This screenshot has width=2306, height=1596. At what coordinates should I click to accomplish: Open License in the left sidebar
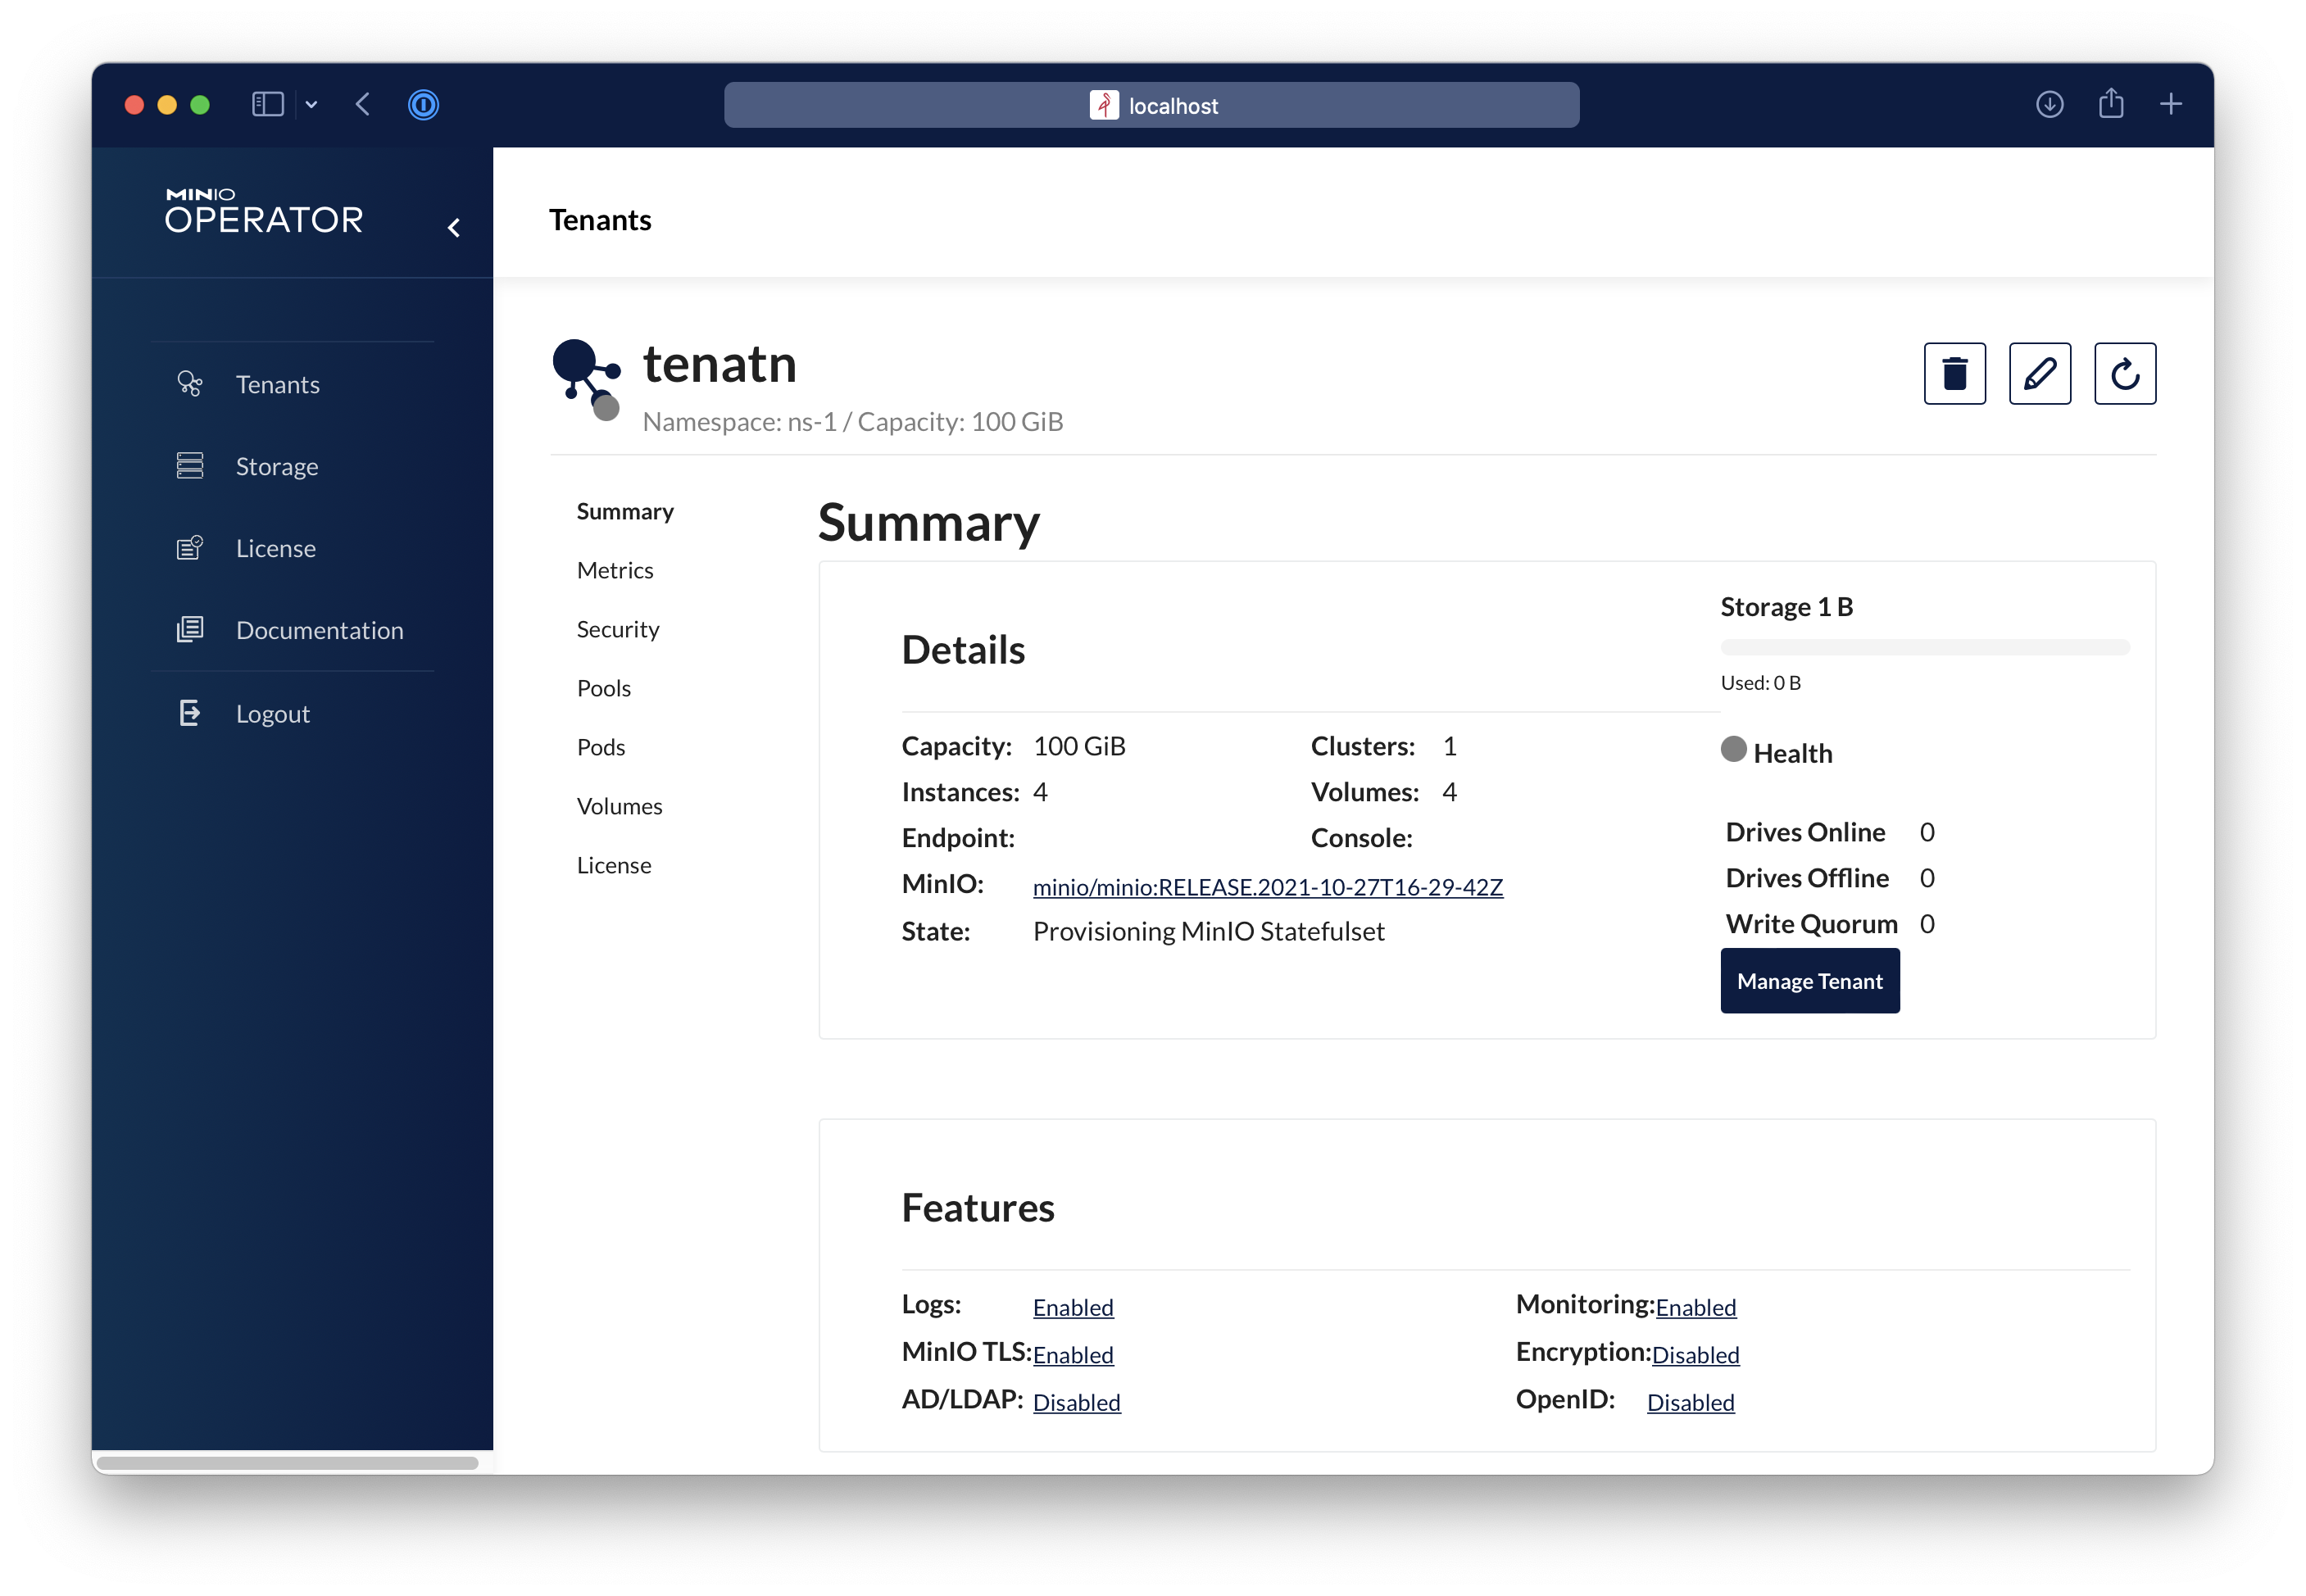(275, 549)
